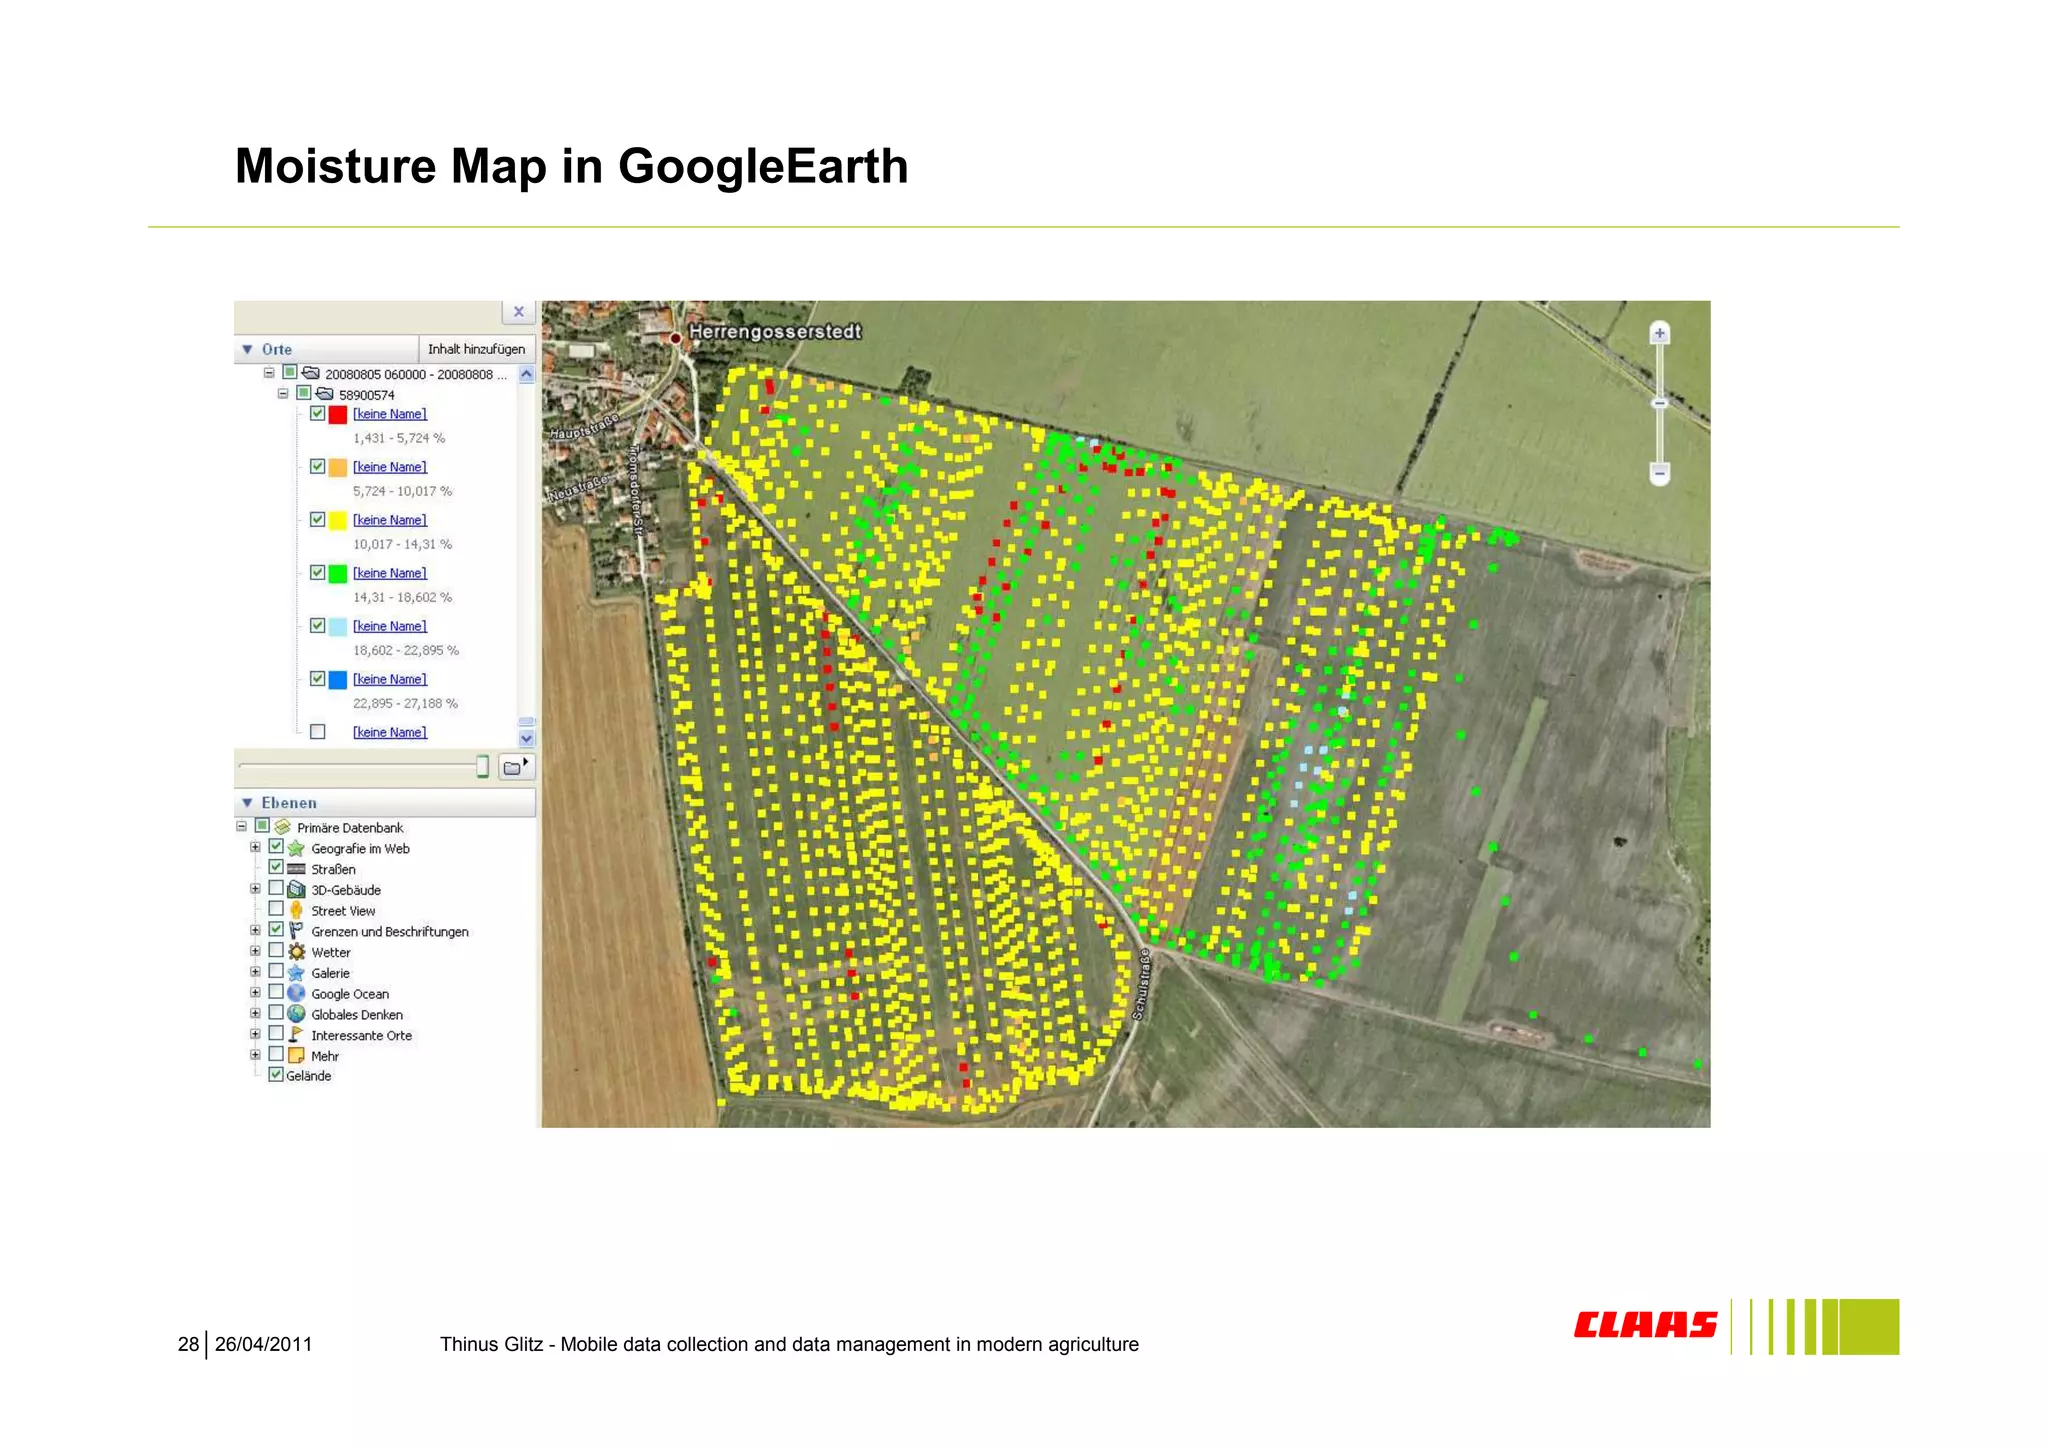
Task: Expand the Google Ocean node
Action: pos(255,993)
